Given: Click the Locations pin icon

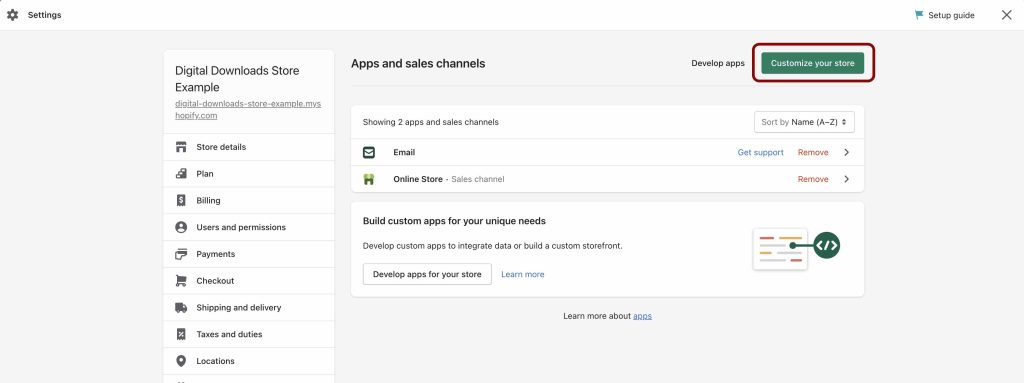Looking at the screenshot, I should point(181,361).
